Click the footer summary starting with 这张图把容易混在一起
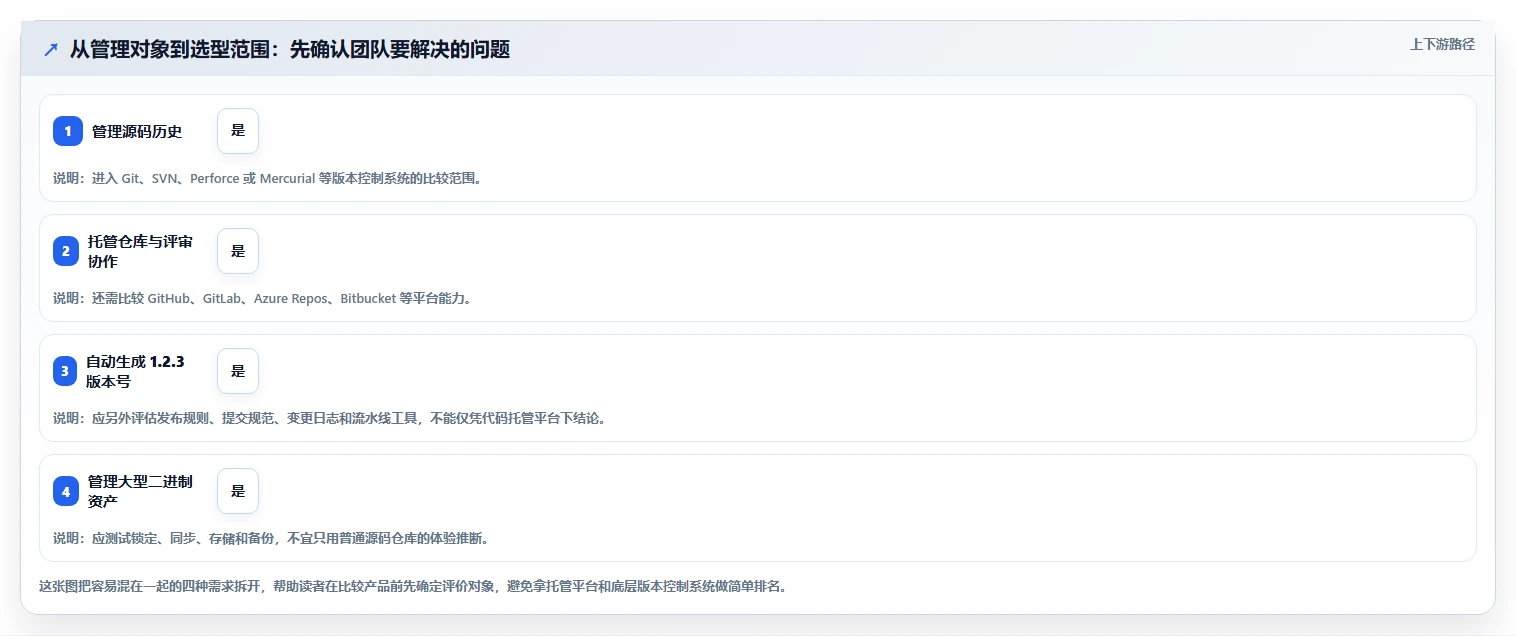The height and width of the screenshot is (636, 1516). coord(413,586)
